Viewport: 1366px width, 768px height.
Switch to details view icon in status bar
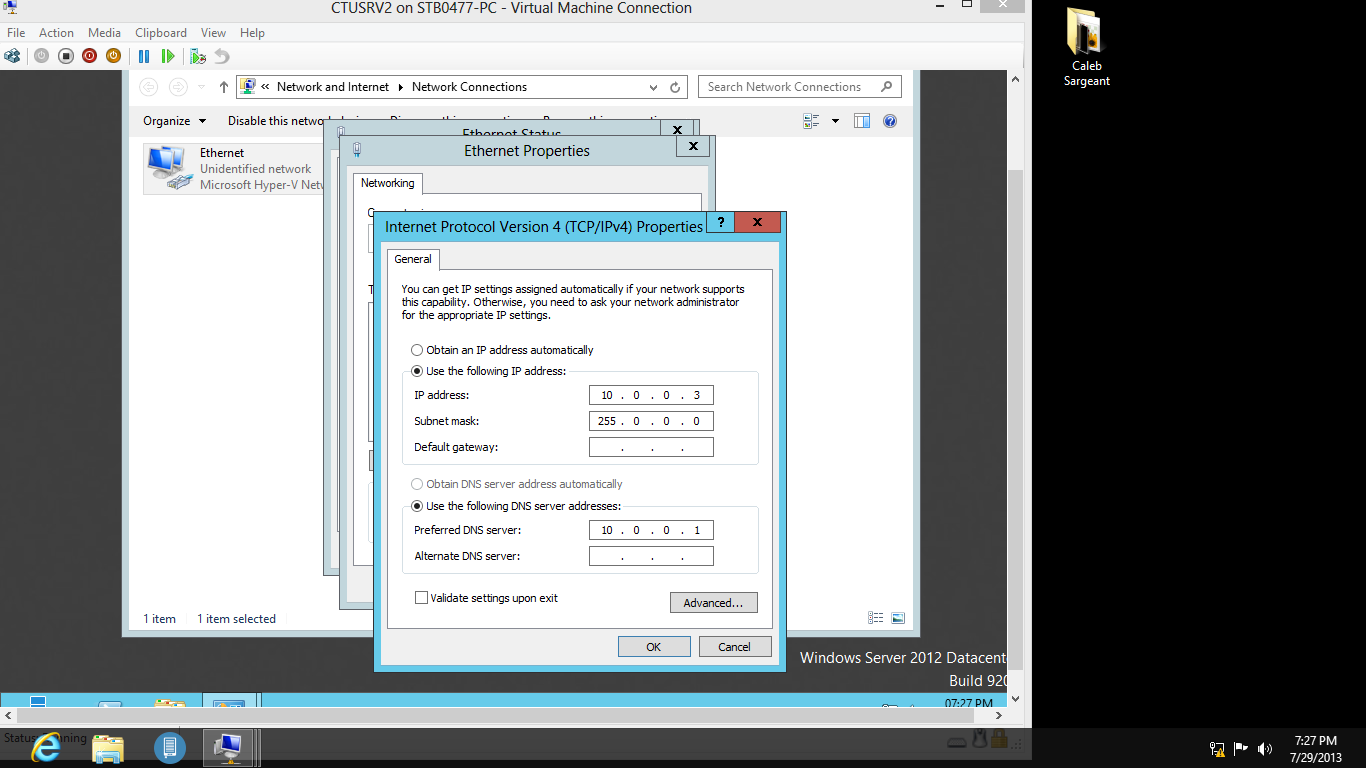click(876, 618)
